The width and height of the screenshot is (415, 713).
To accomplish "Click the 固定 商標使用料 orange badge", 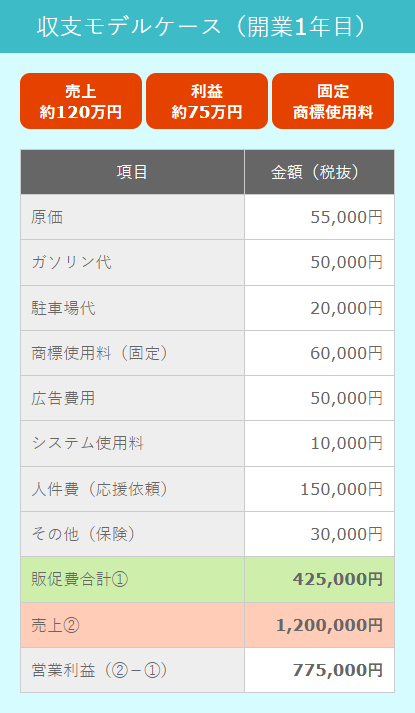I will click(x=333, y=101).
